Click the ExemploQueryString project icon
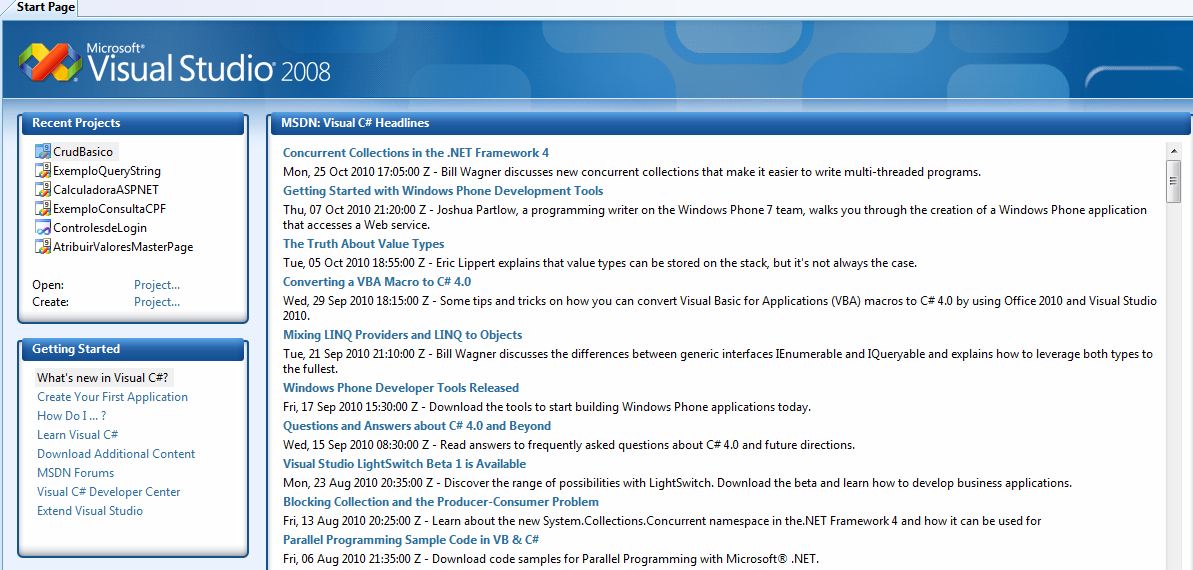1193x570 pixels. coord(42,171)
